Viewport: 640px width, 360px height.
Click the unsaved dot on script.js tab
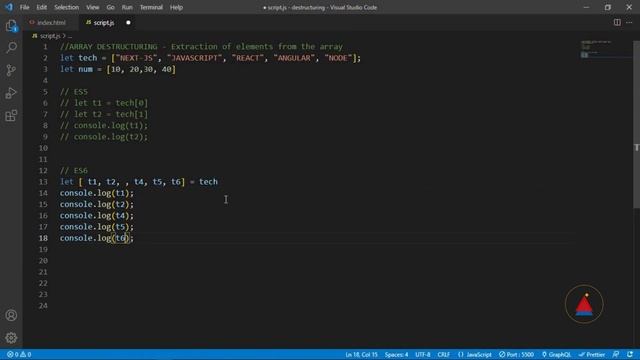[128, 23]
